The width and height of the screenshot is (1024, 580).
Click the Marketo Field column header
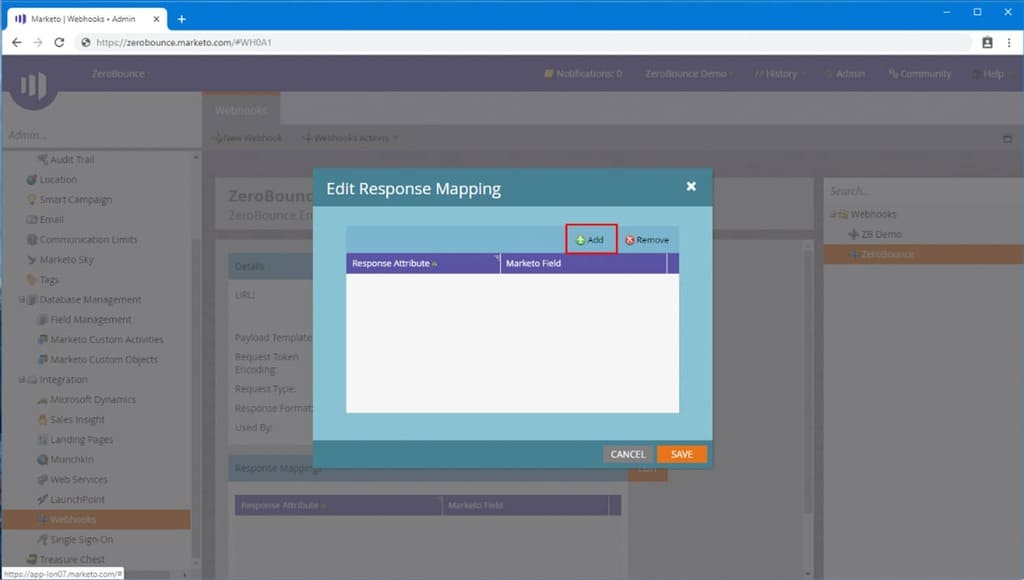(x=583, y=263)
